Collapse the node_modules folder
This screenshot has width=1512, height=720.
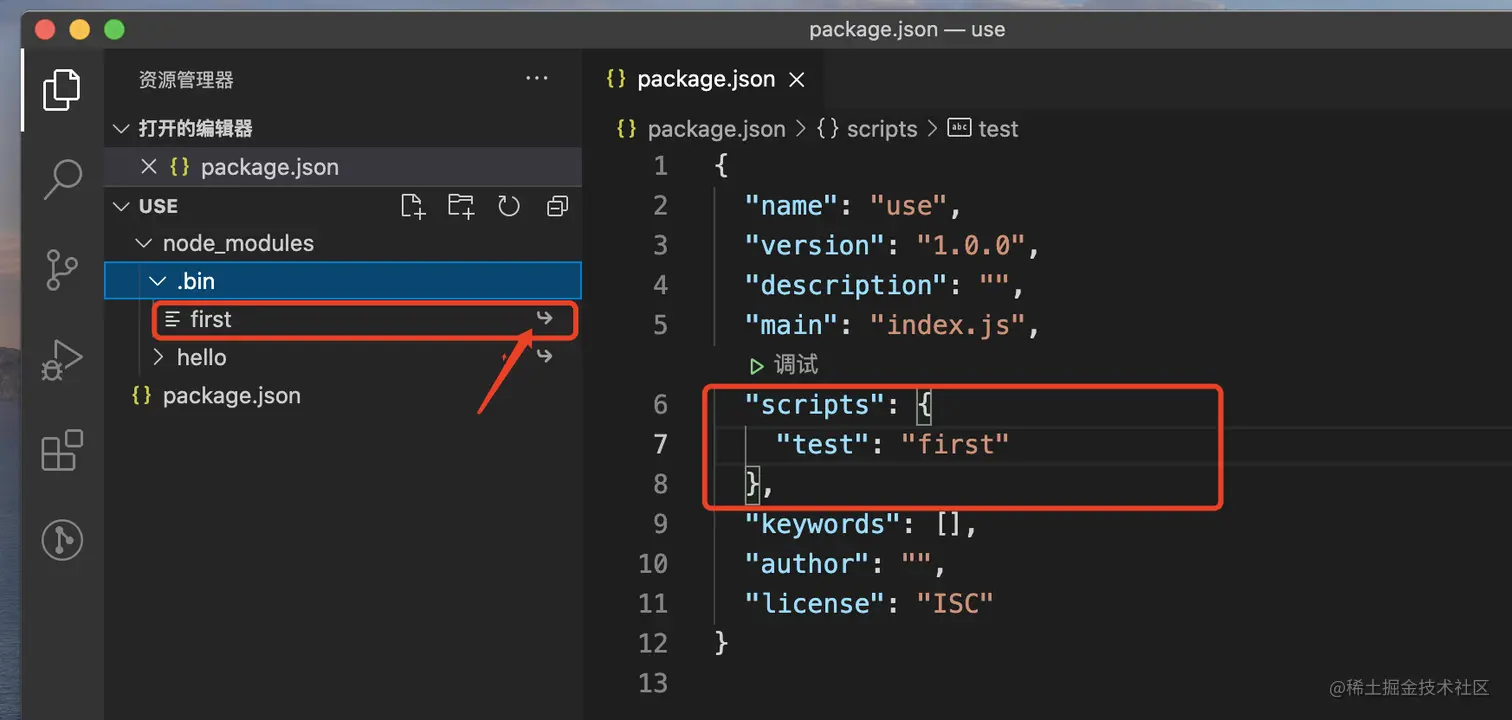click(x=145, y=243)
